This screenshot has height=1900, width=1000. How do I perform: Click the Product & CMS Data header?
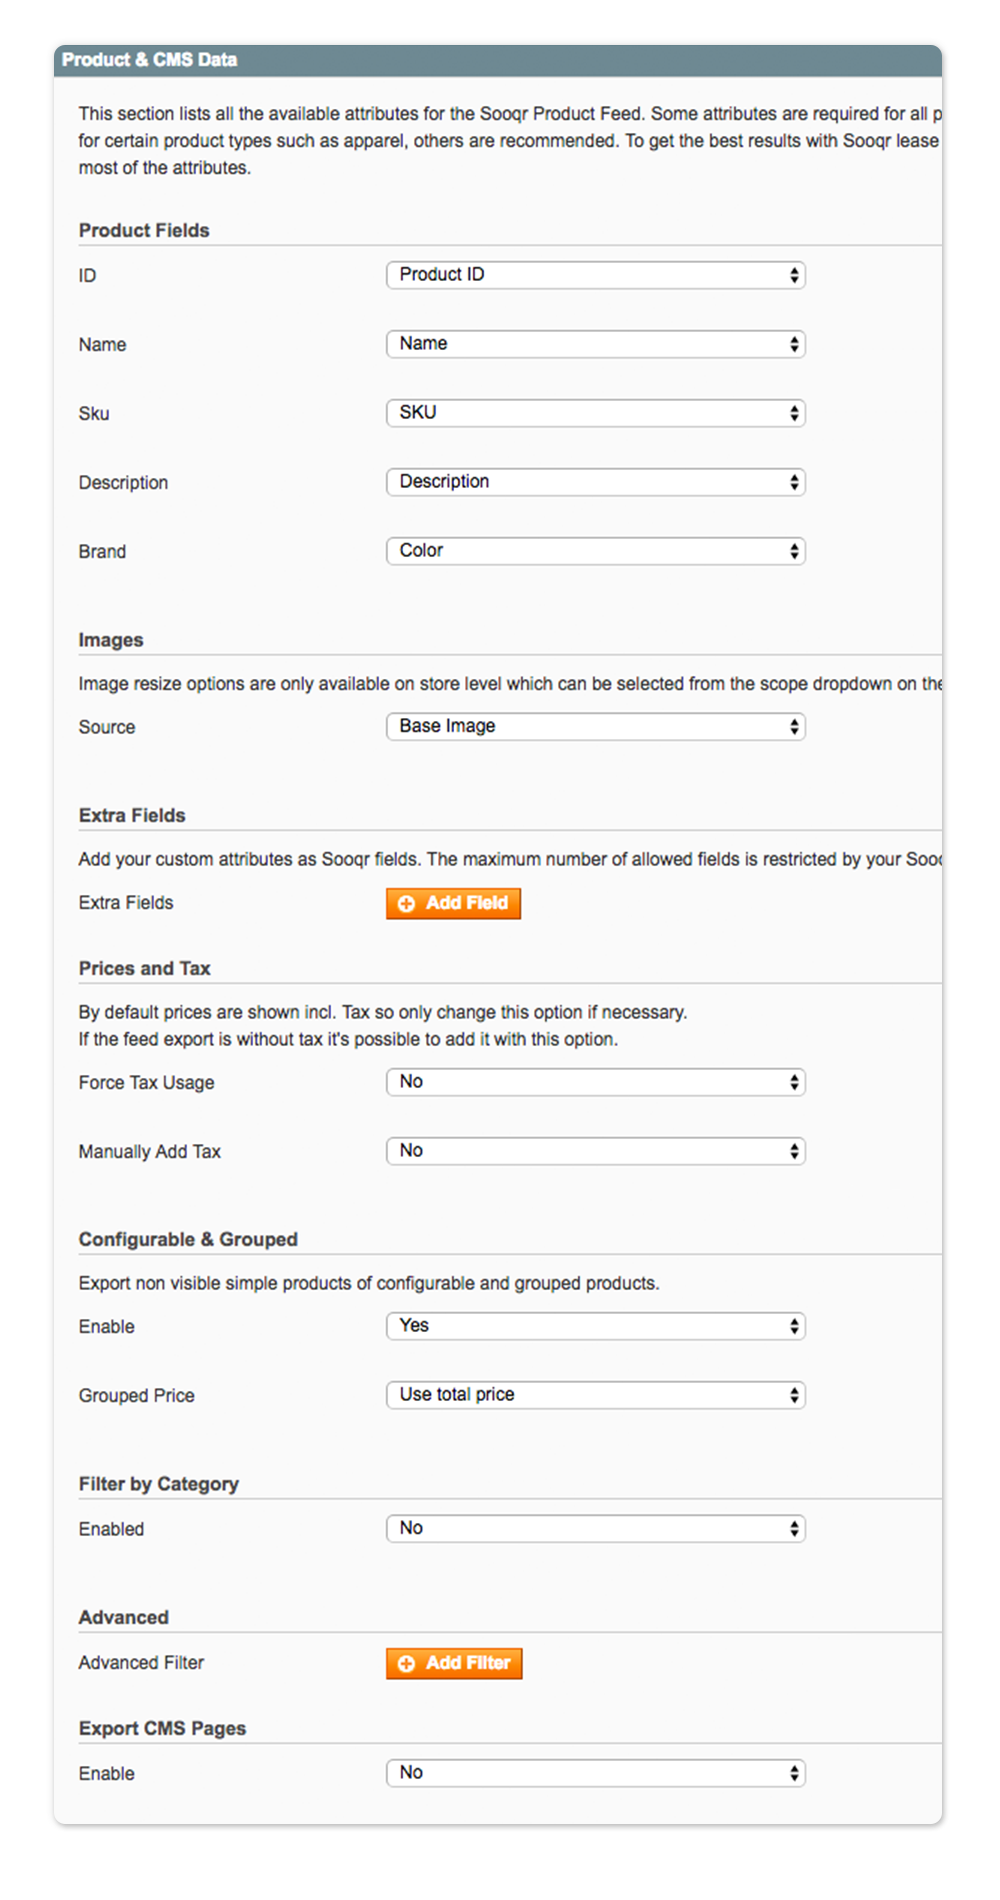[498, 60]
